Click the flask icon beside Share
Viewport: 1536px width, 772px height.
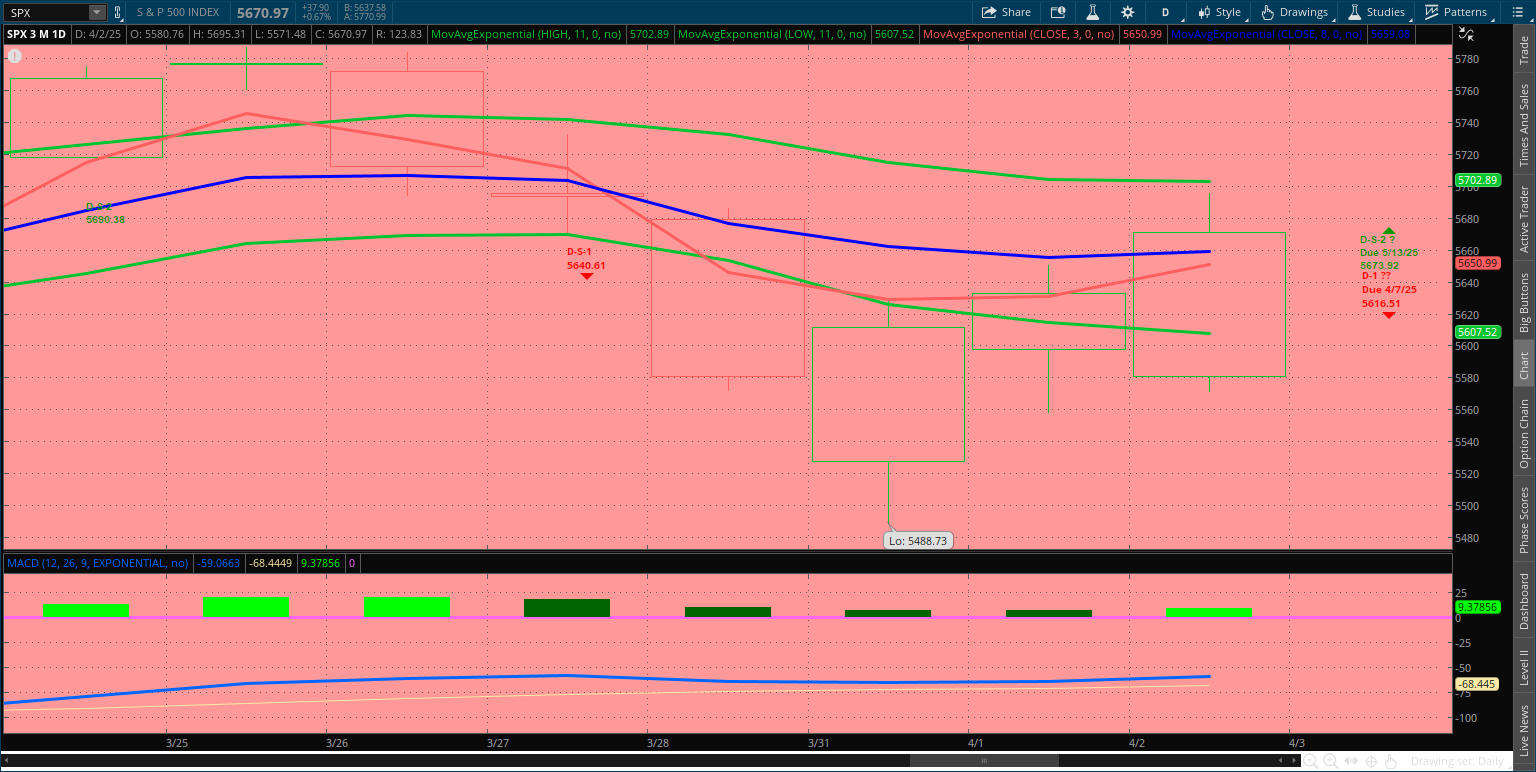(x=1093, y=12)
